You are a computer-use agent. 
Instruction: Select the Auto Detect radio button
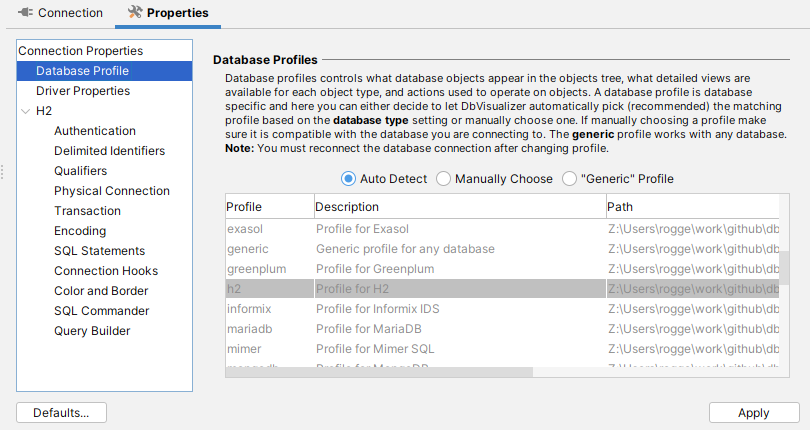click(349, 179)
